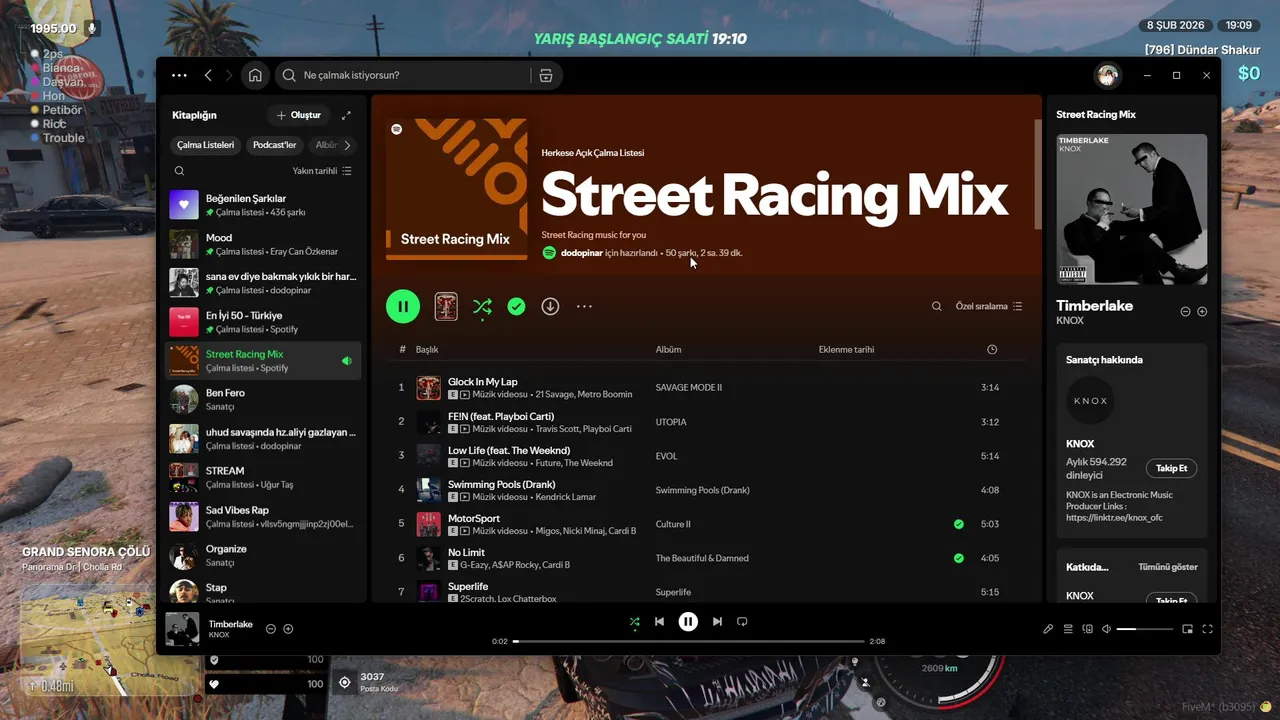1280x720 pixels.
Task: Add Timberlake to library from right panel
Action: [x=1202, y=311]
